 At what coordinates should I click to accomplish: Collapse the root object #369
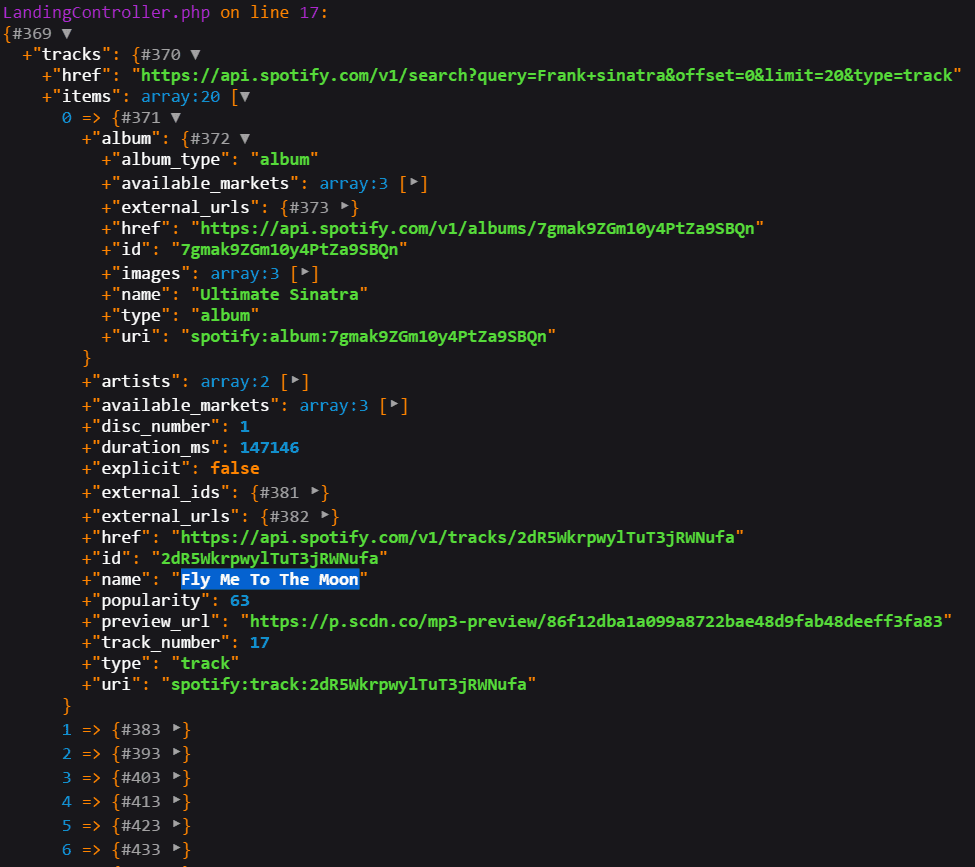67,34
